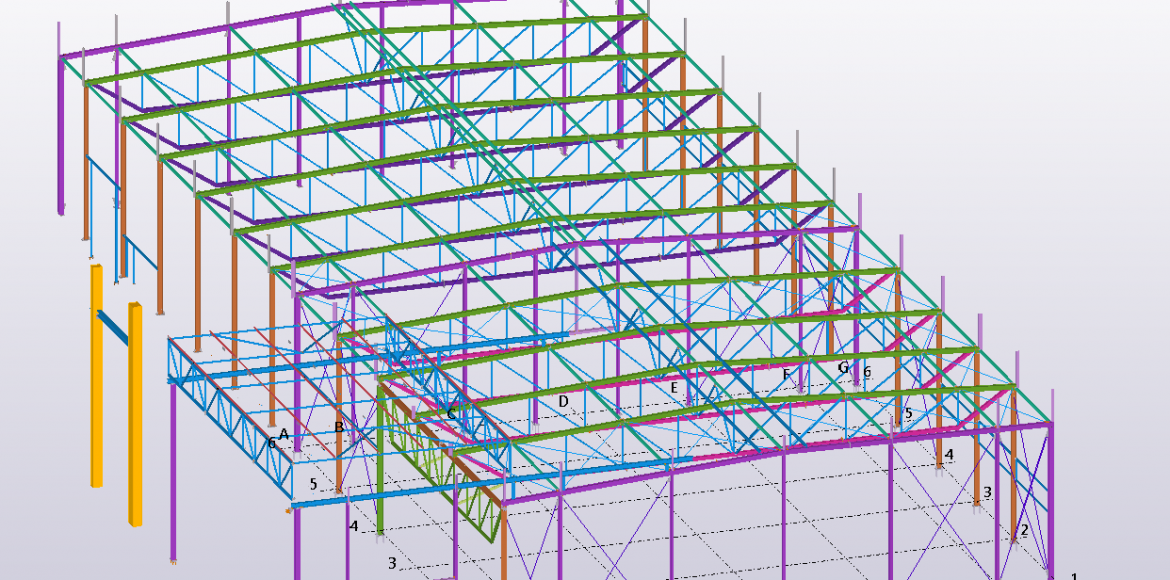Viewport: 1170px width, 580px height.
Task: Pick the blue brace between yellow columns
Action: point(115,329)
